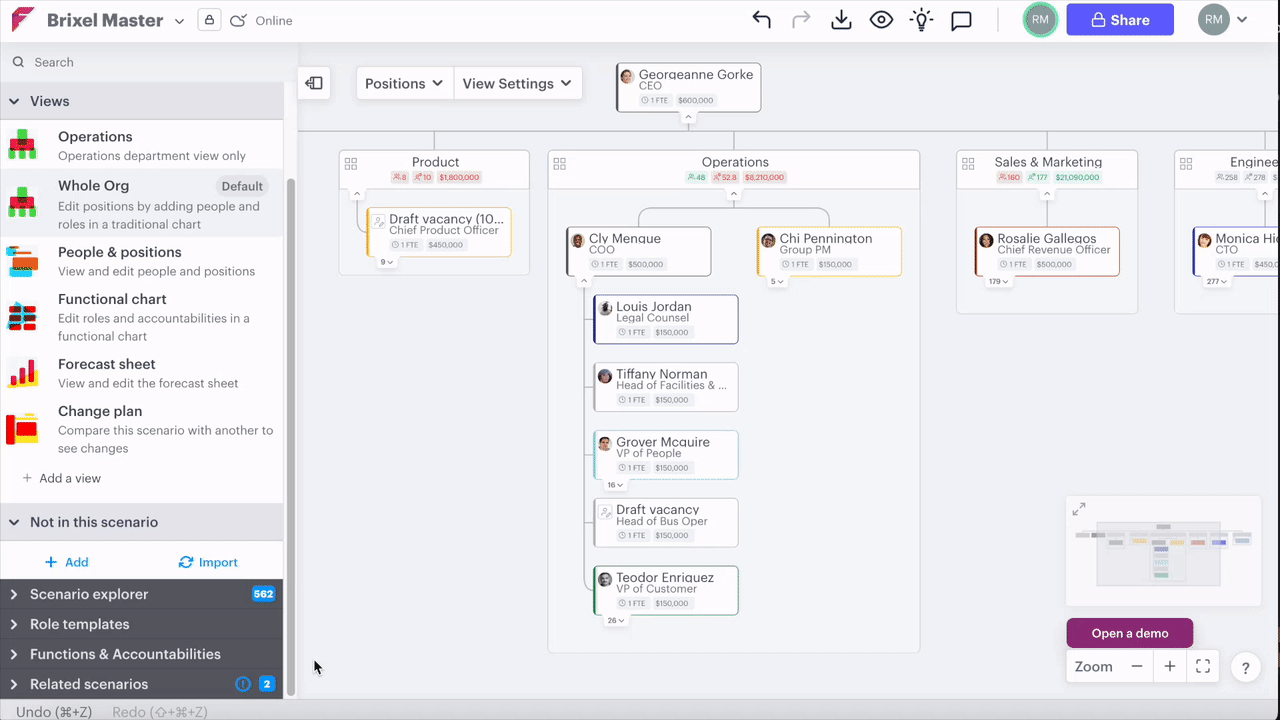This screenshot has height=720, width=1280.
Task: Open the help question mark button
Action: tap(1245, 668)
